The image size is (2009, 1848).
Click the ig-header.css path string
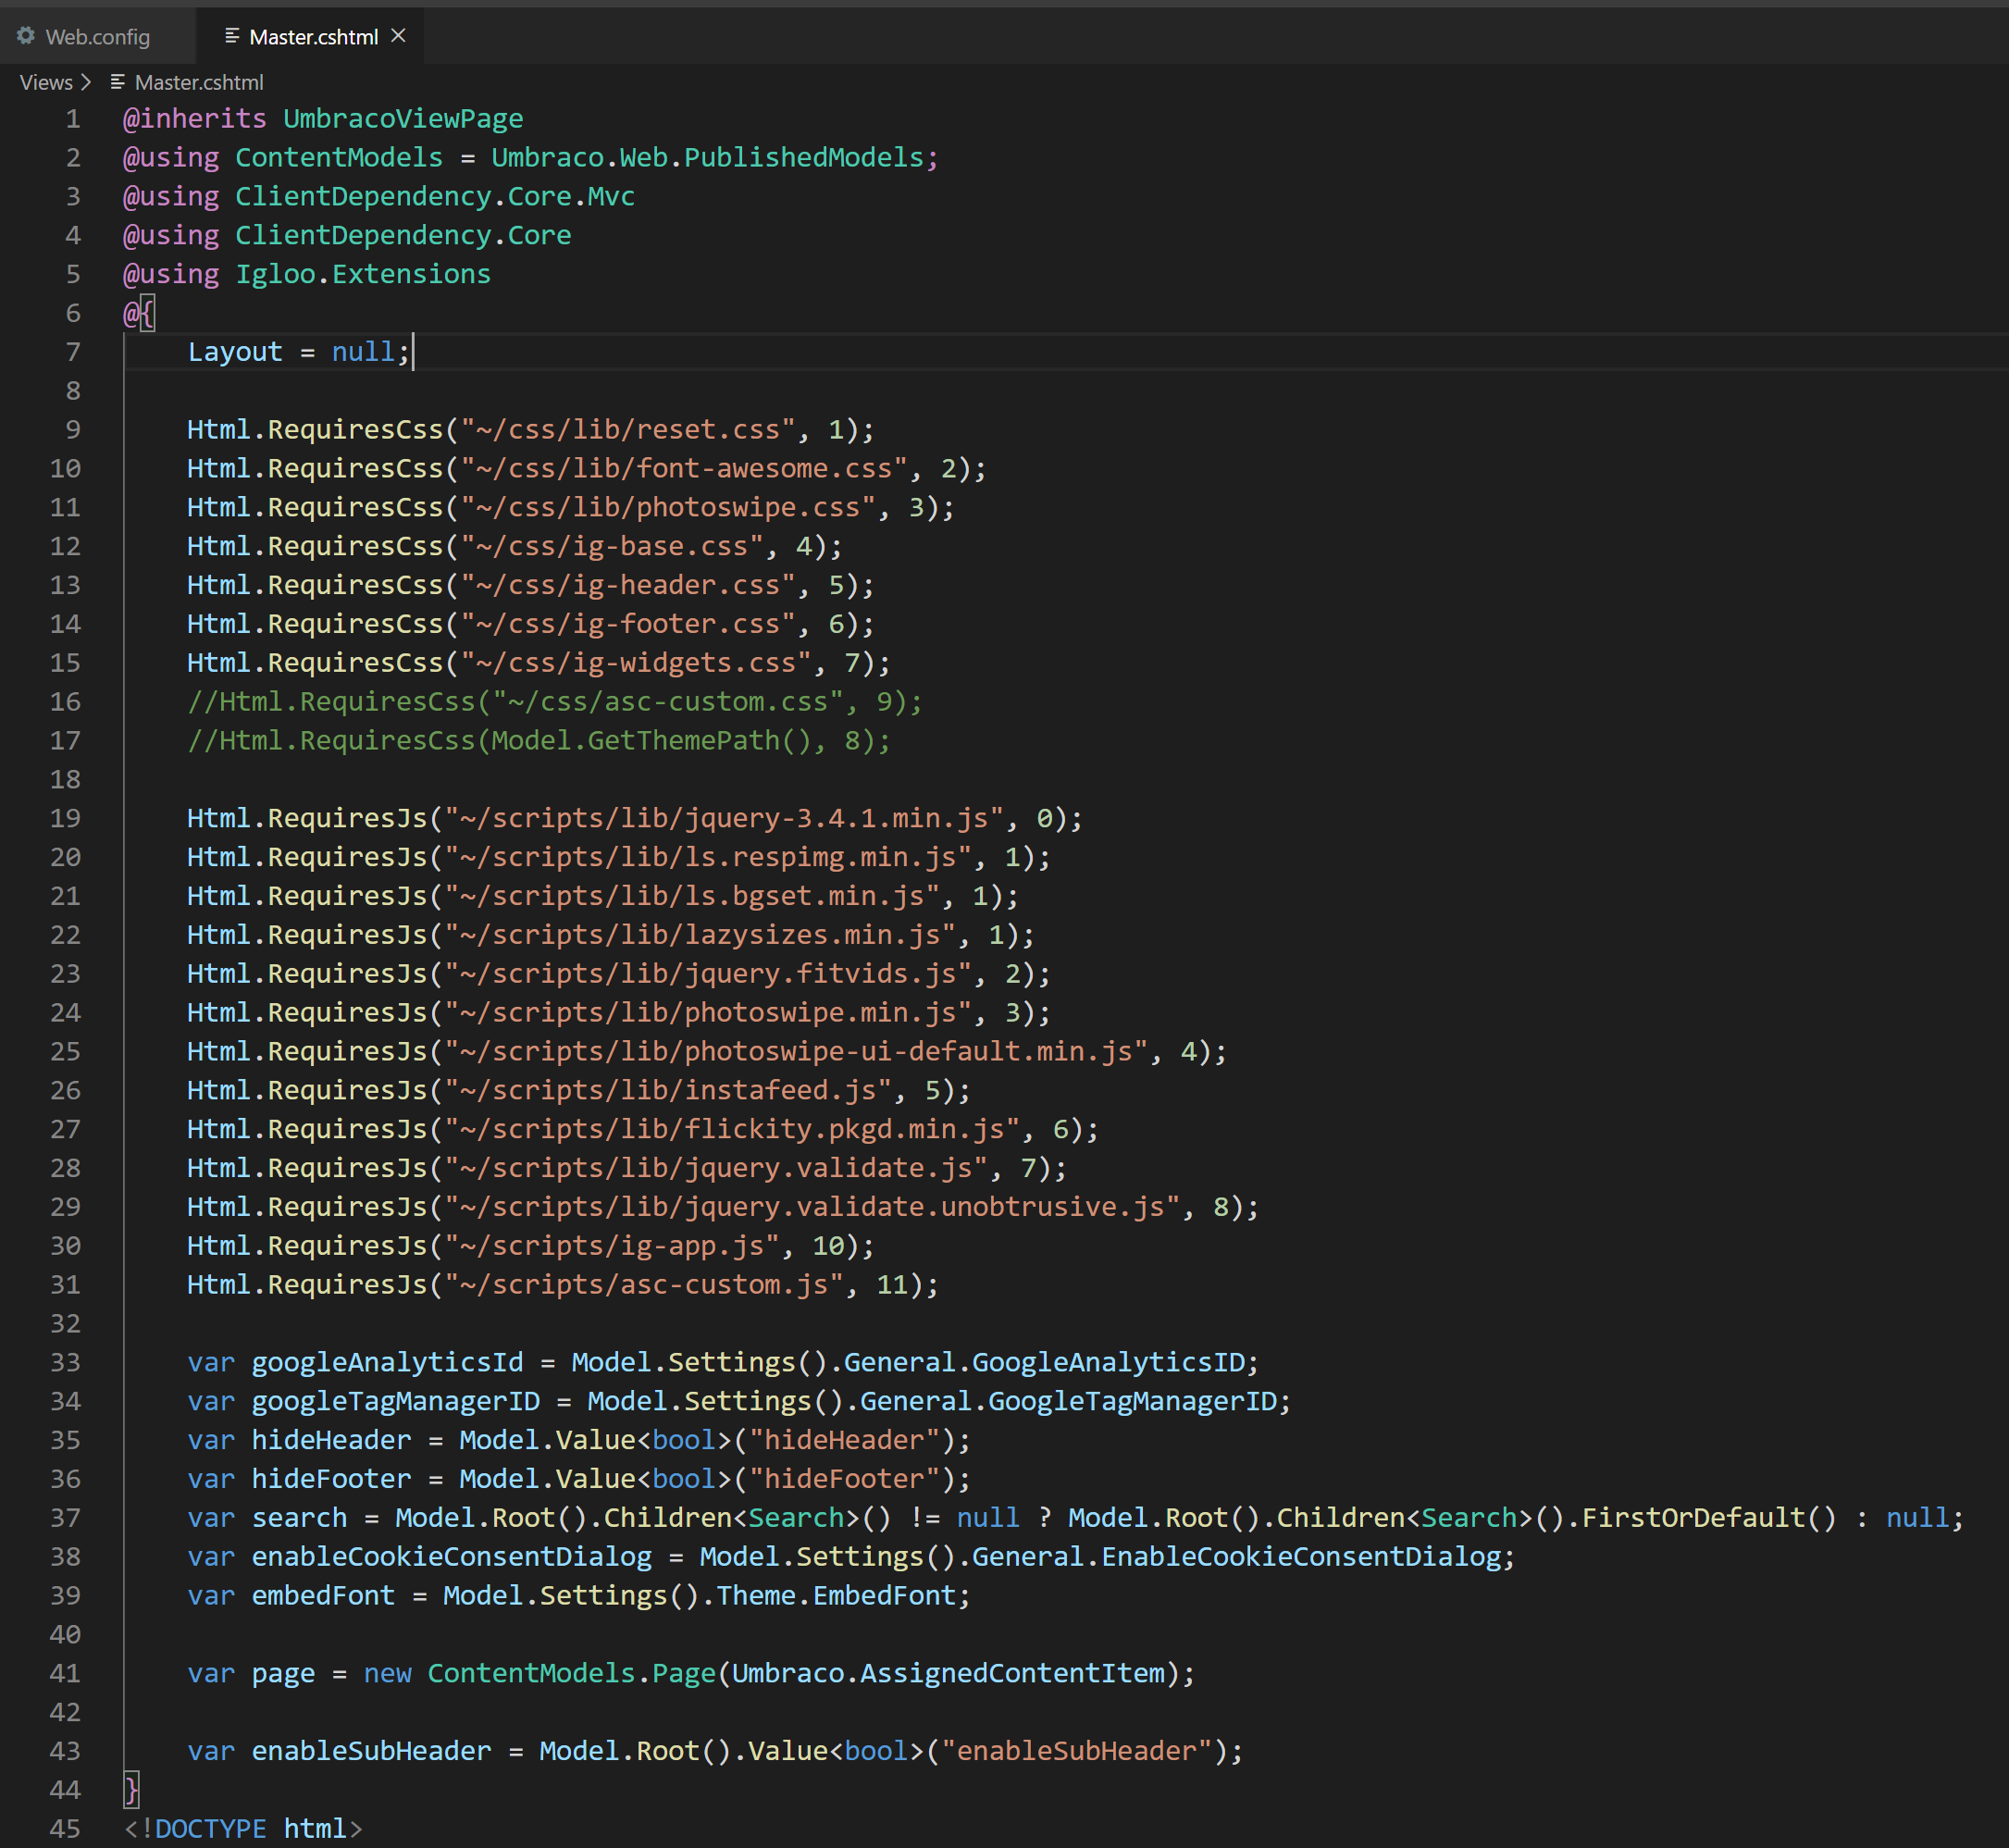coord(627,585)
